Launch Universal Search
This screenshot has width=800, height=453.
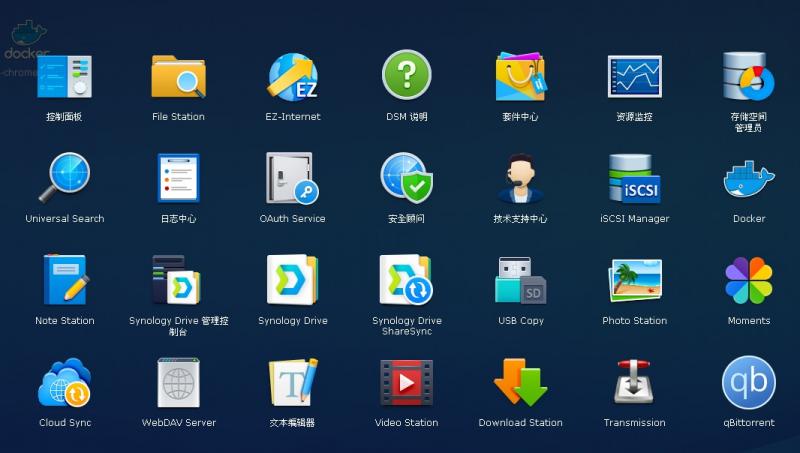[65, 178]
